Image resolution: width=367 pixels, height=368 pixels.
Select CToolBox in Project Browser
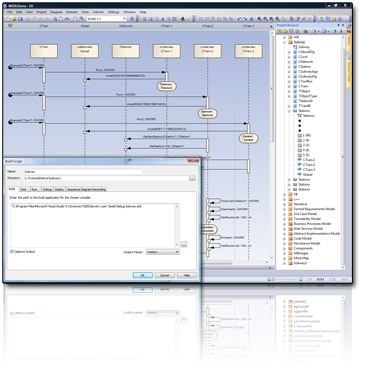pos(305,81)
